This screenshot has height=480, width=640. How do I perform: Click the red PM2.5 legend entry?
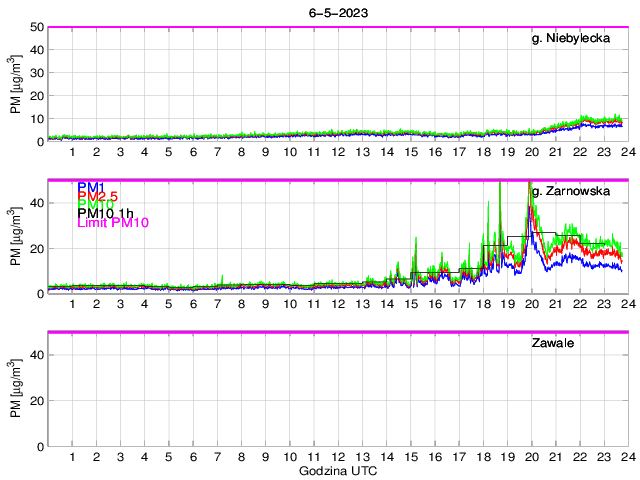98,197
